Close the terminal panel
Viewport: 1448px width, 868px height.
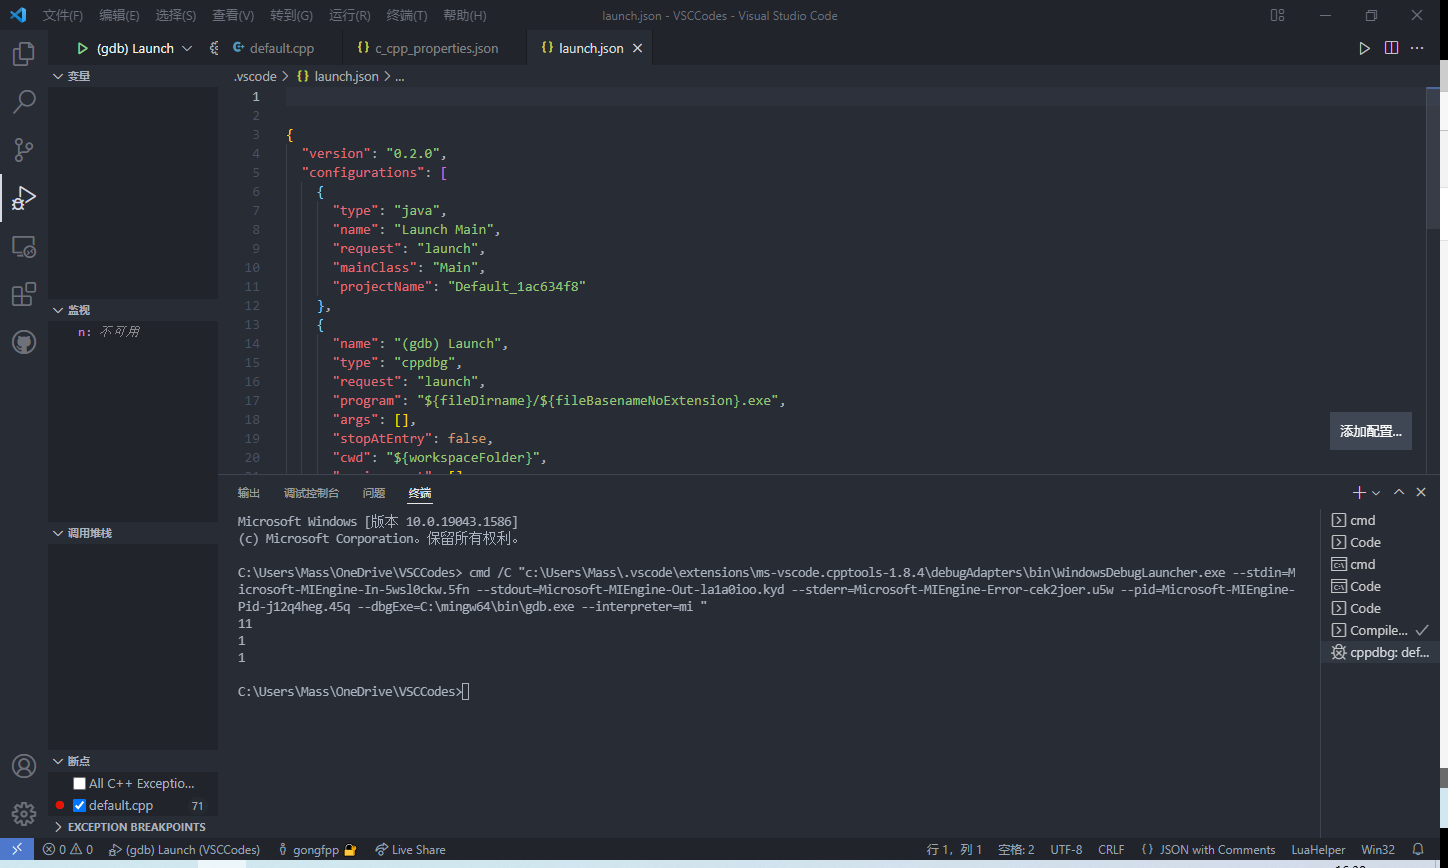(1421, 492)
